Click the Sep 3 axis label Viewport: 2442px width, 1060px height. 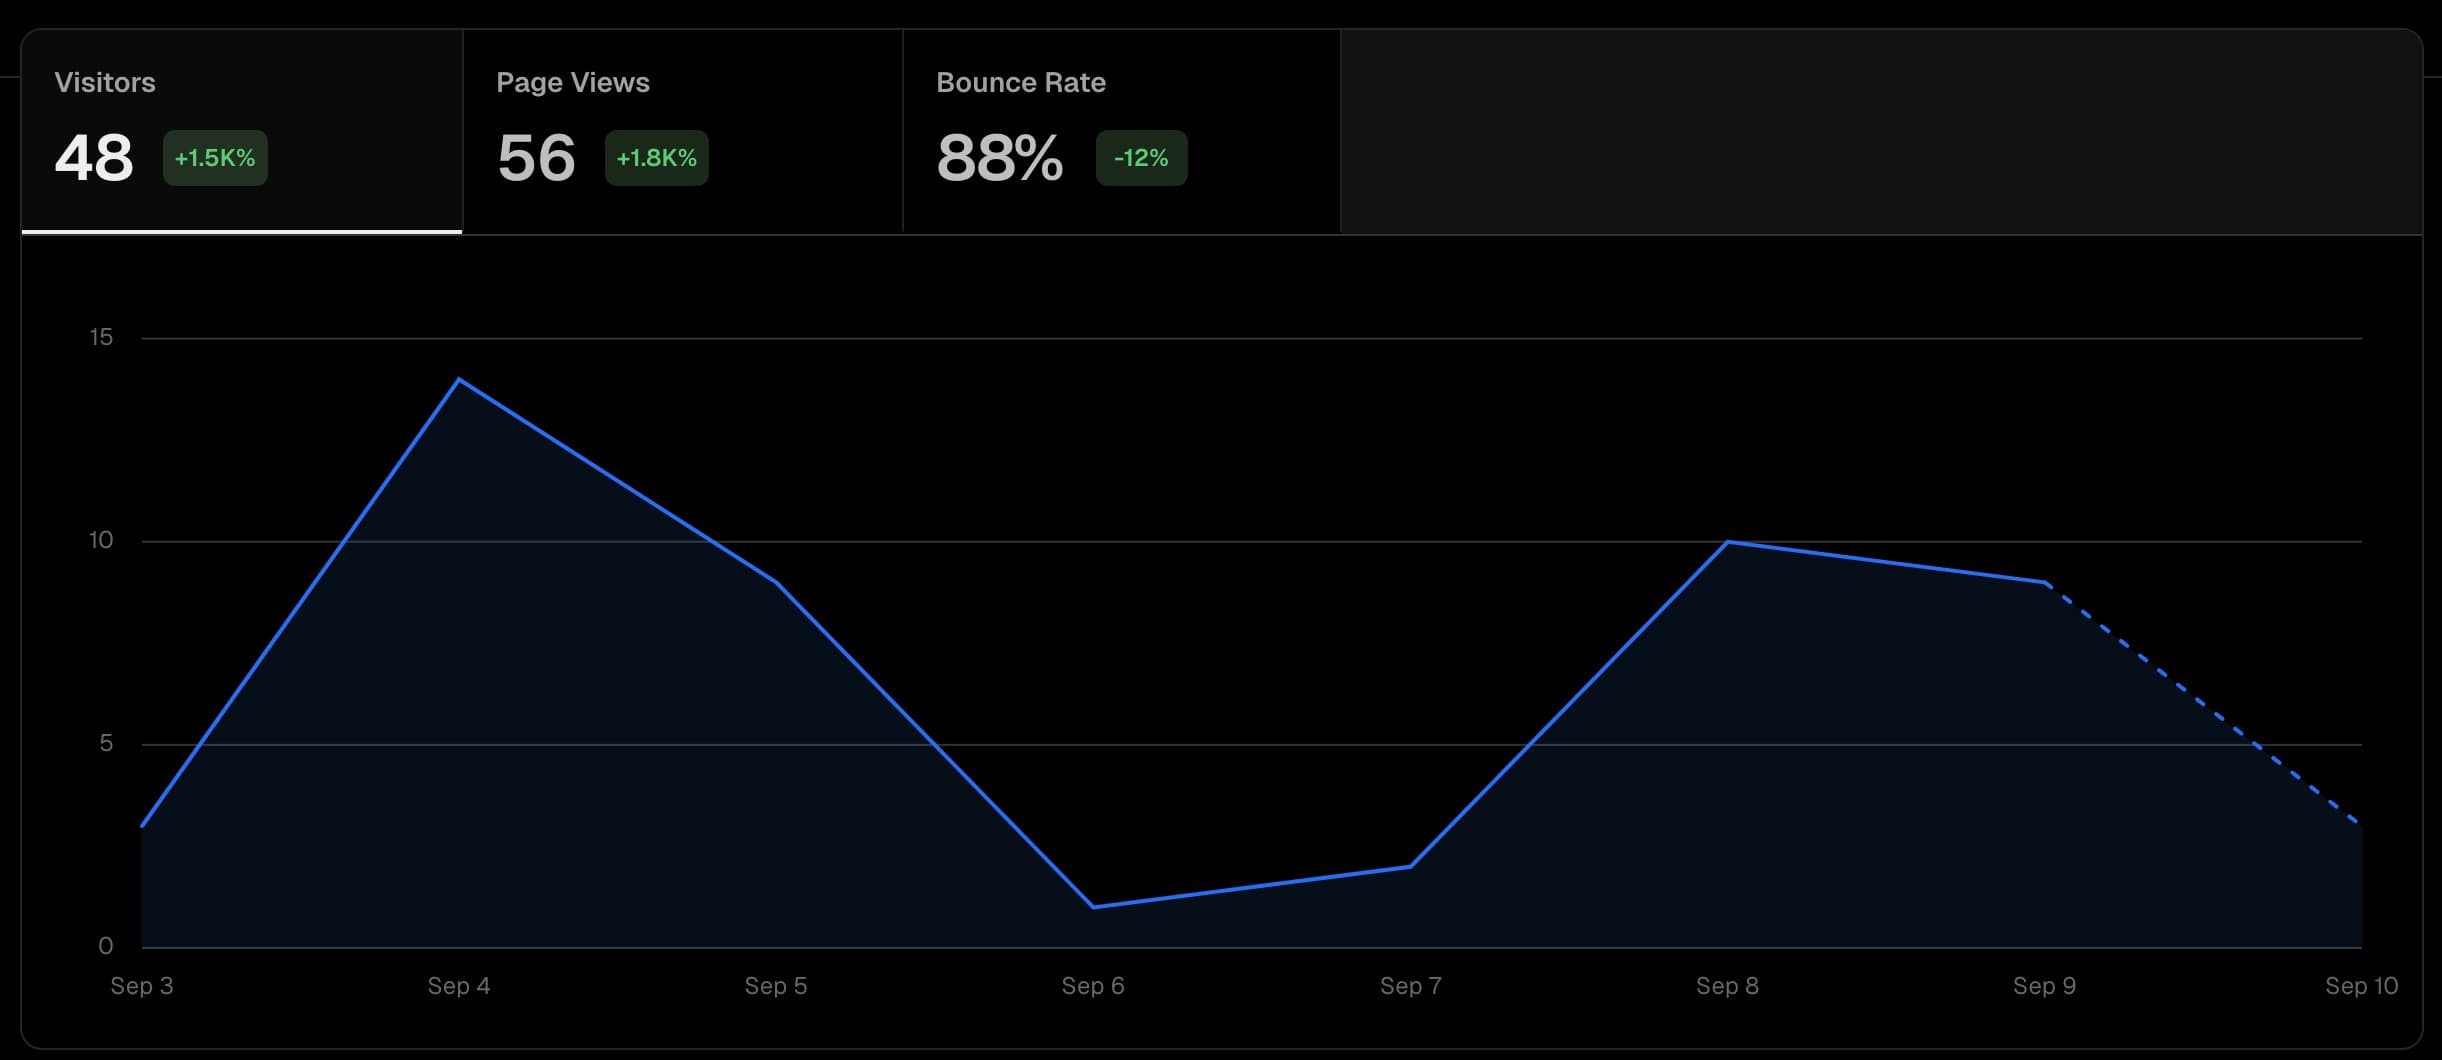[x=141, y=986]
